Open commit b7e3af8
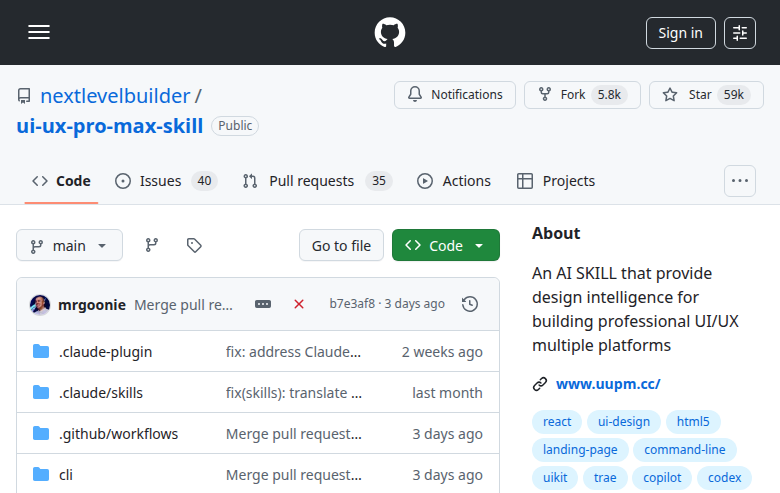 click(352, 303)
